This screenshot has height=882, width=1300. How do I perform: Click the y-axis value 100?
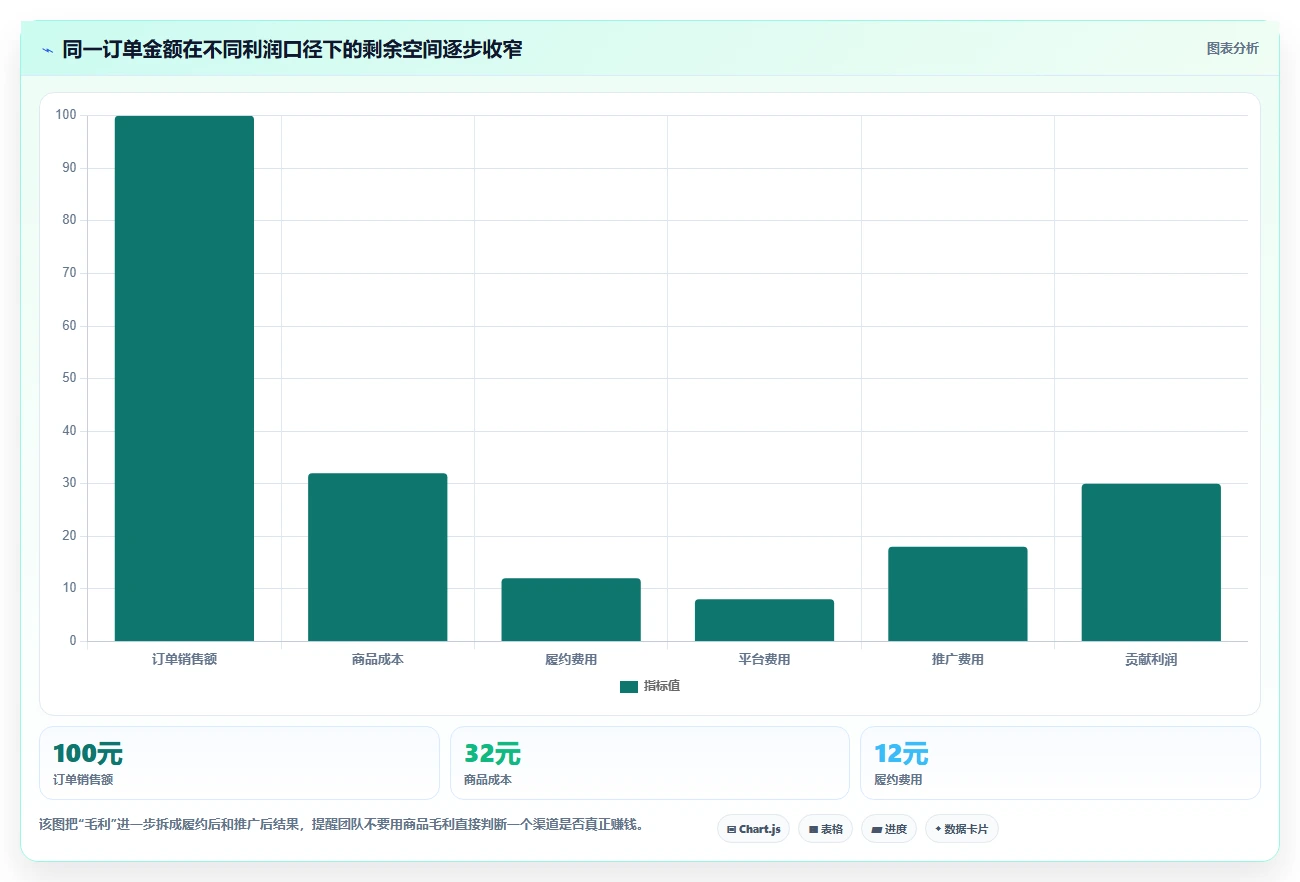[66, 115]
